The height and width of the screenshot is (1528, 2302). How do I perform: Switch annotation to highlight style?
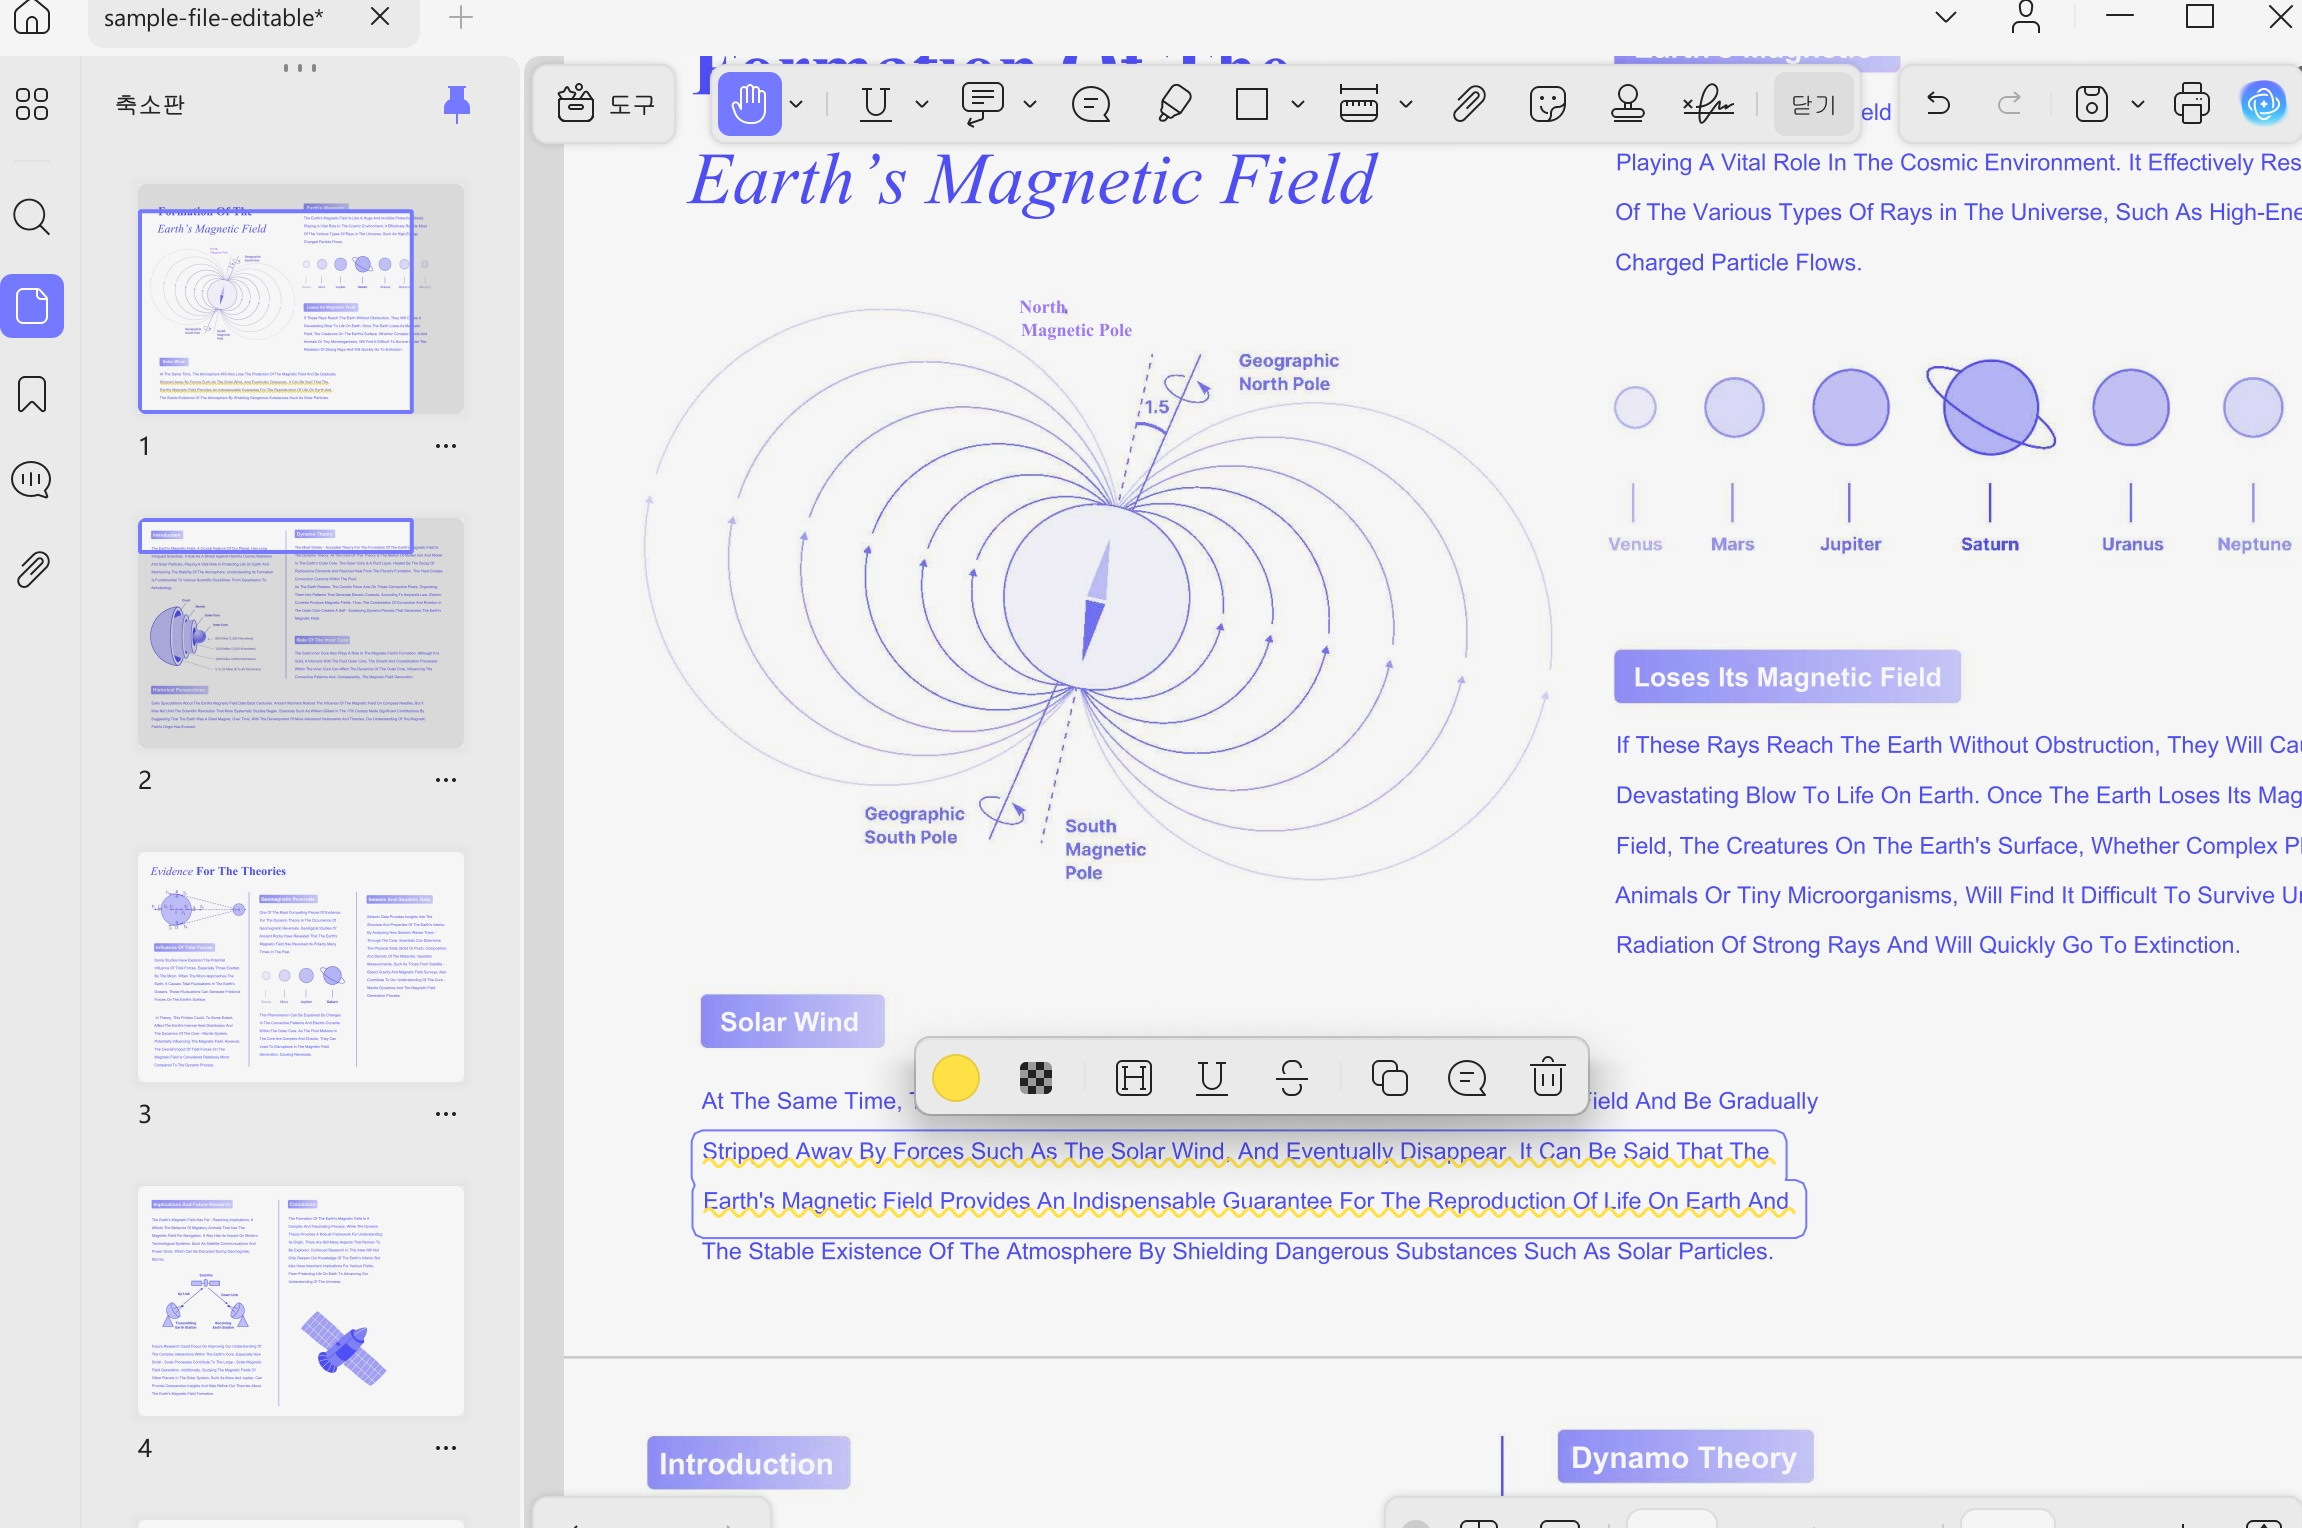(1134, 1077)
